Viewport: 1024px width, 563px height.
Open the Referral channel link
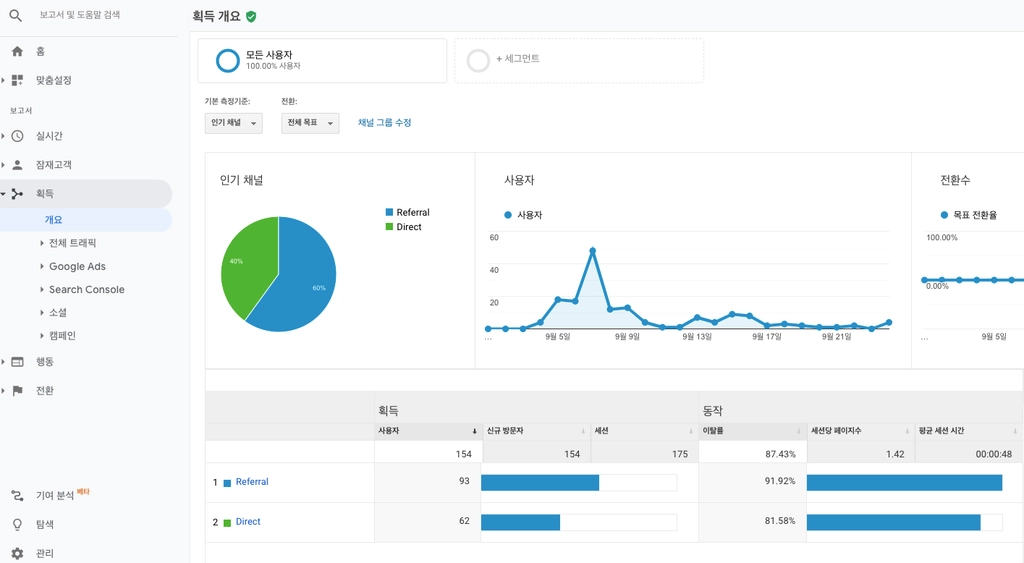click(x=252, y=482)
